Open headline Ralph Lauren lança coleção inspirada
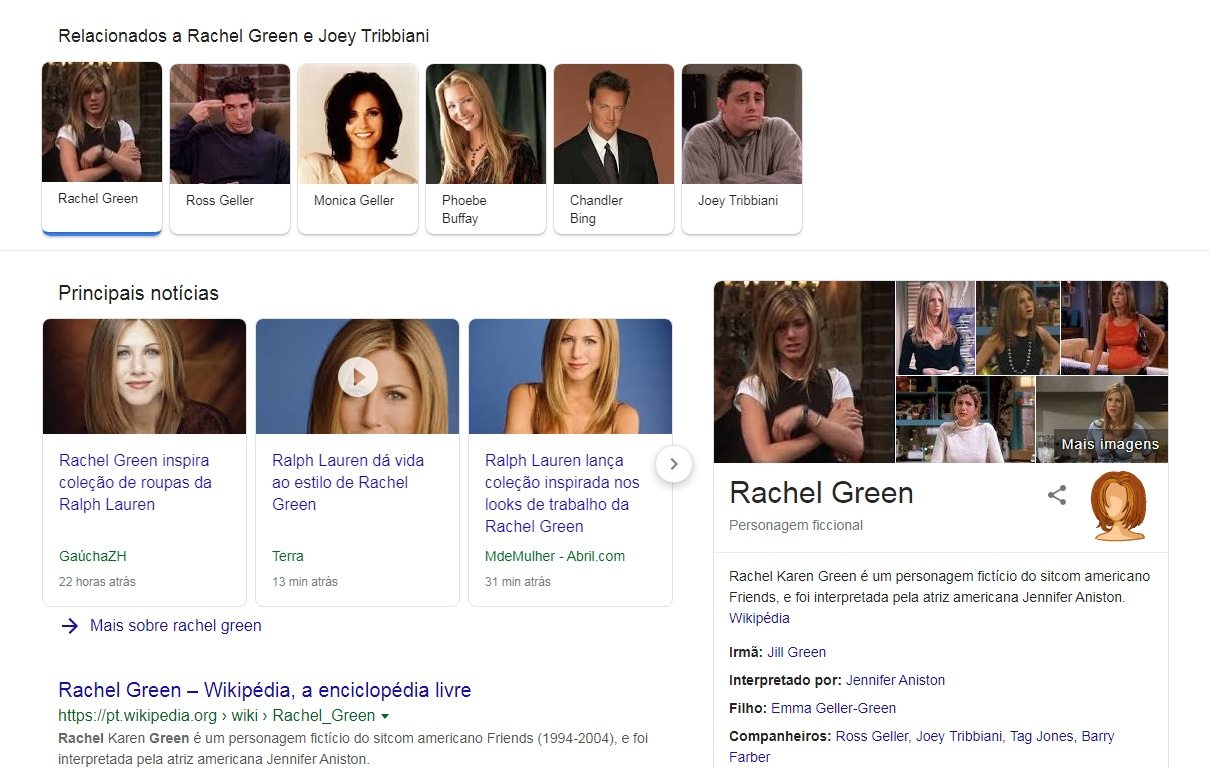This screenshot has height=768, width=1210. tap(562, 494)
